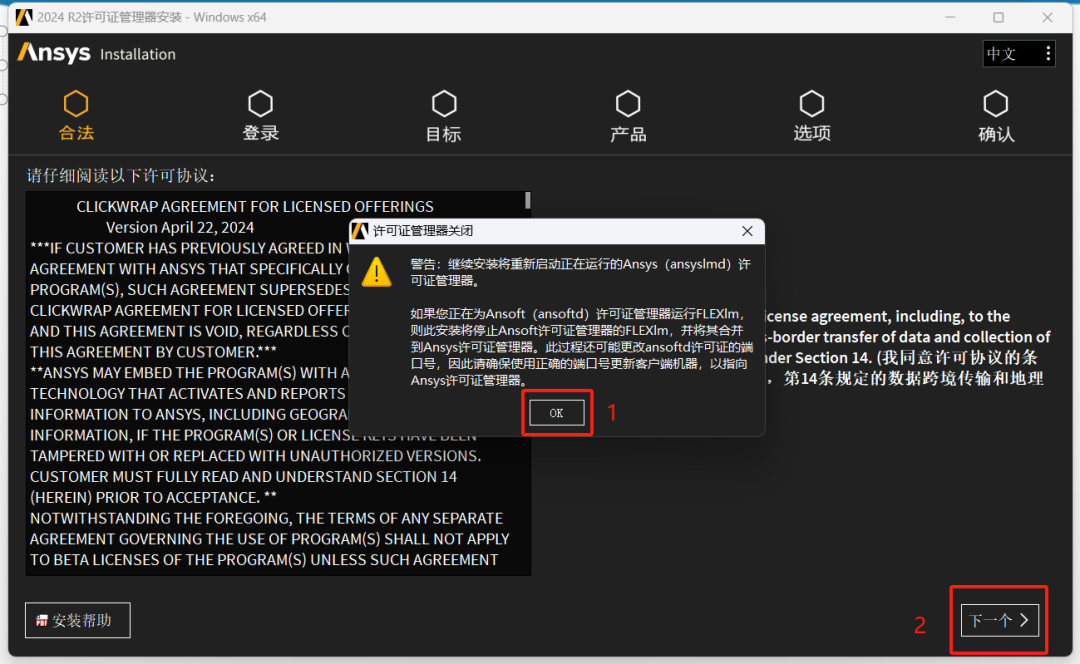Maximize the installer window
Image resolution: width=1080 pixels, height=664 pixels.
pos(998,17)
